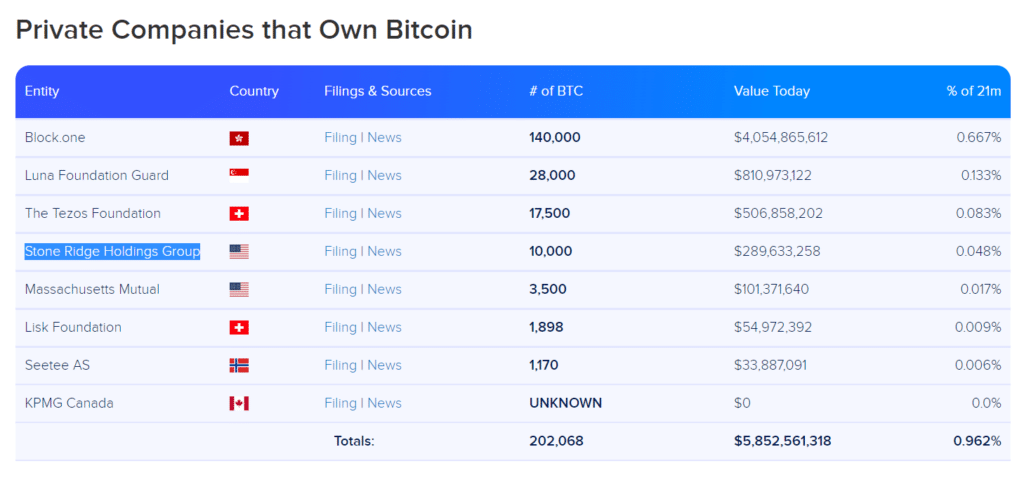Click the % of 21m column header
The height and width of the screenshot is (480, 1024).
pos(974,91)
